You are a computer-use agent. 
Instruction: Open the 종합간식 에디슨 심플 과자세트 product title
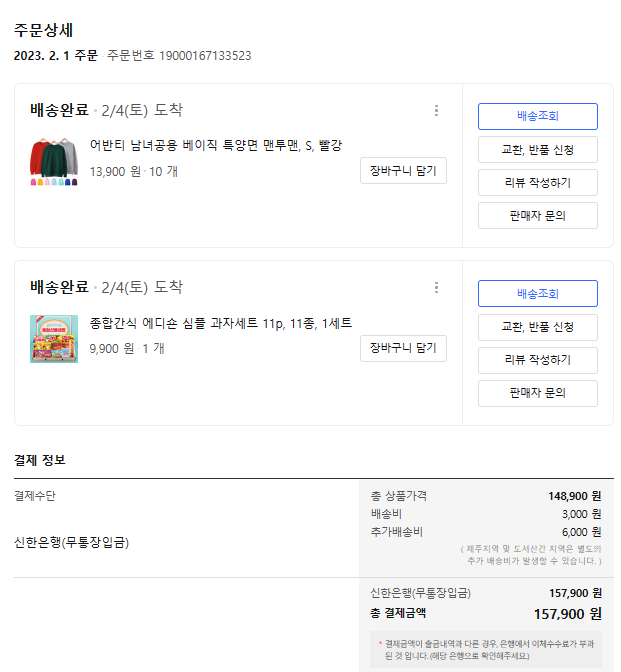[221, 323]
